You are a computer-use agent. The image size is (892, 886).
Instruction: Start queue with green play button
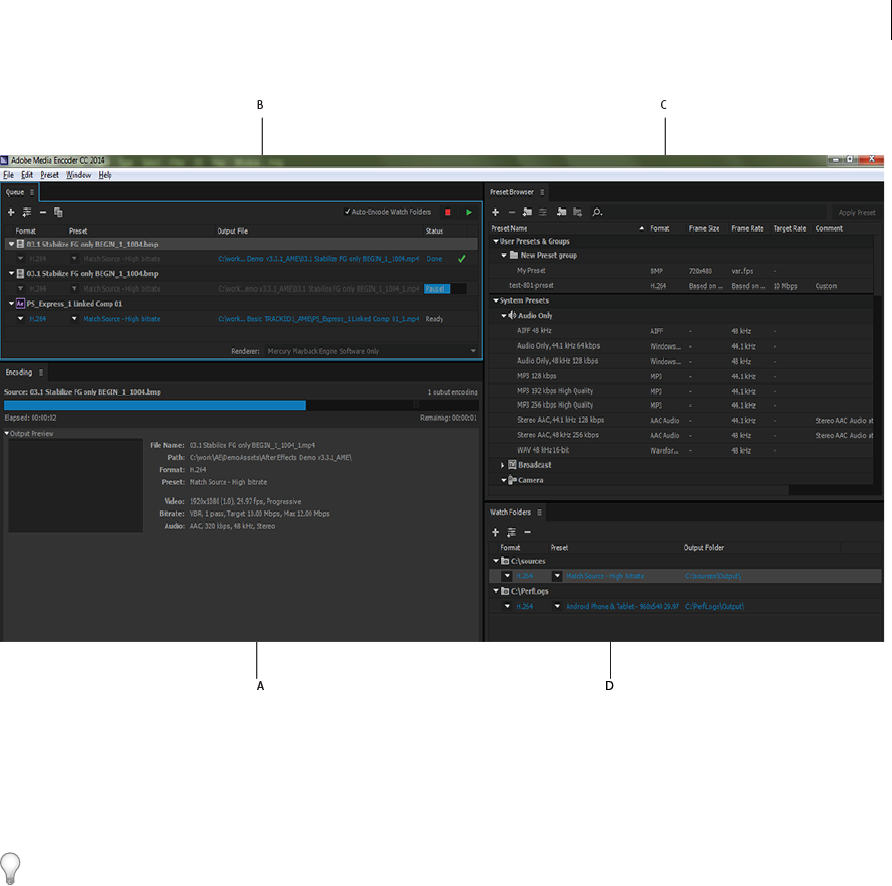click(x=469, y=212)
